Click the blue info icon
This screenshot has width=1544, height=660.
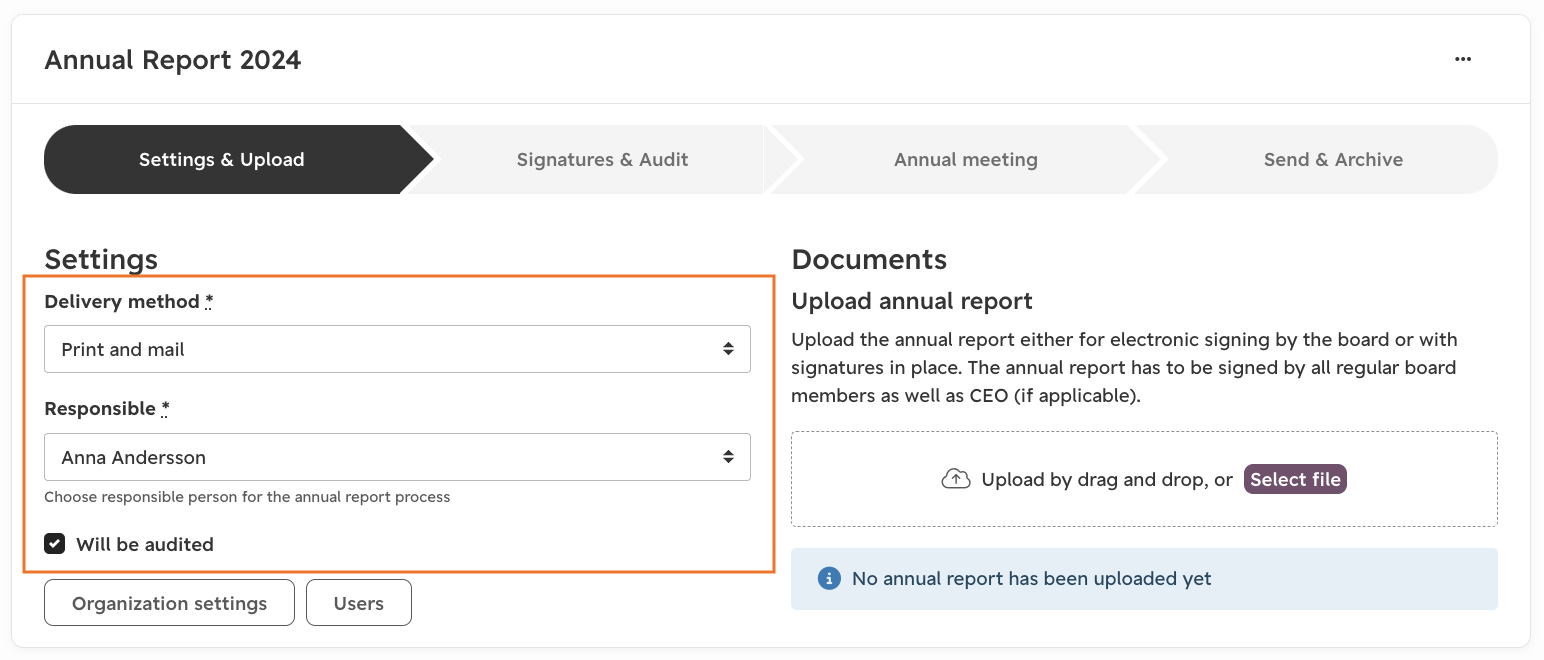[828, 578]
